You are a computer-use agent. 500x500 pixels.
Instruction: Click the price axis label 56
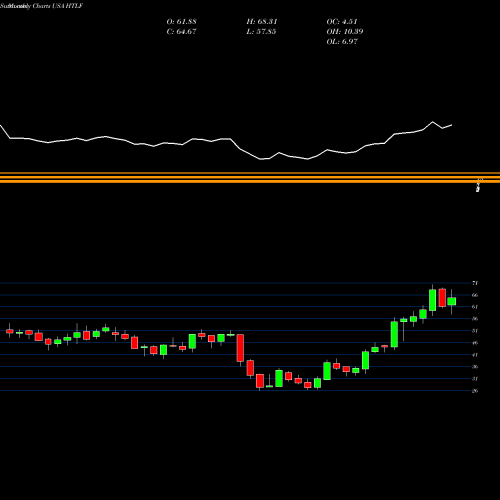point(475,319)
